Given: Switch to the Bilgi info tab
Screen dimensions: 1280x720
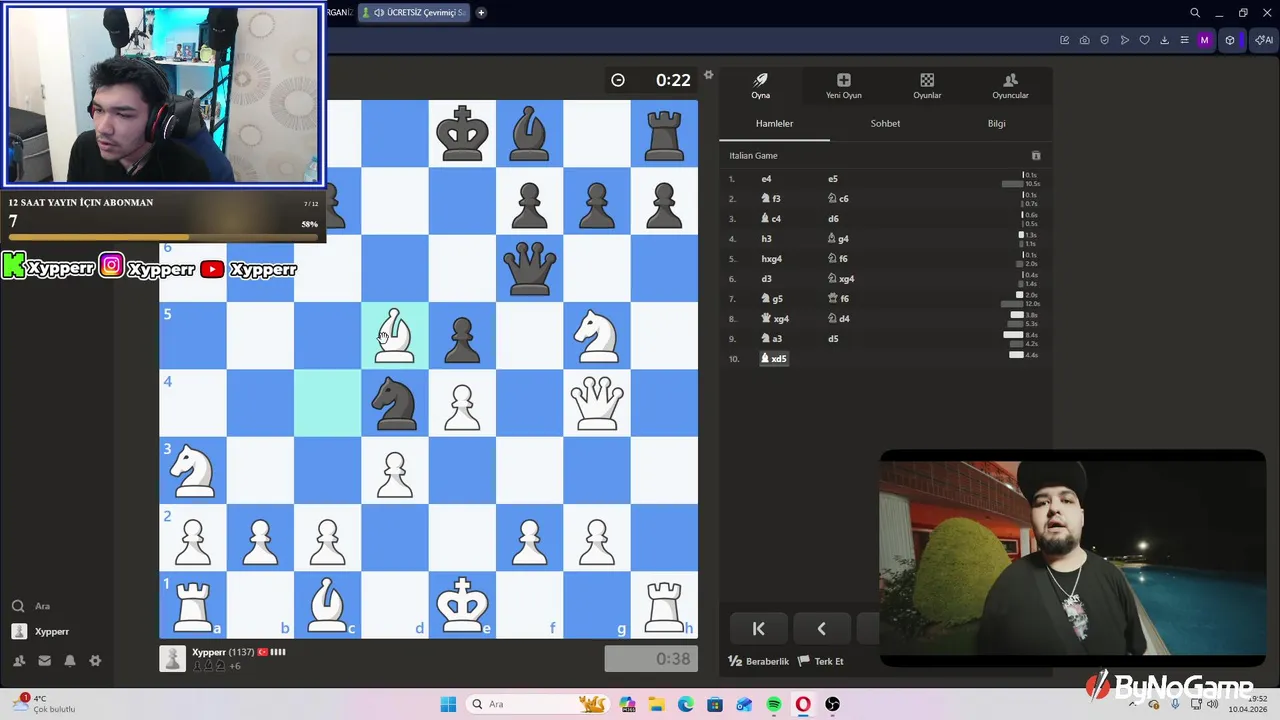Looking at the screenshot, I should [x=997, y=123].
